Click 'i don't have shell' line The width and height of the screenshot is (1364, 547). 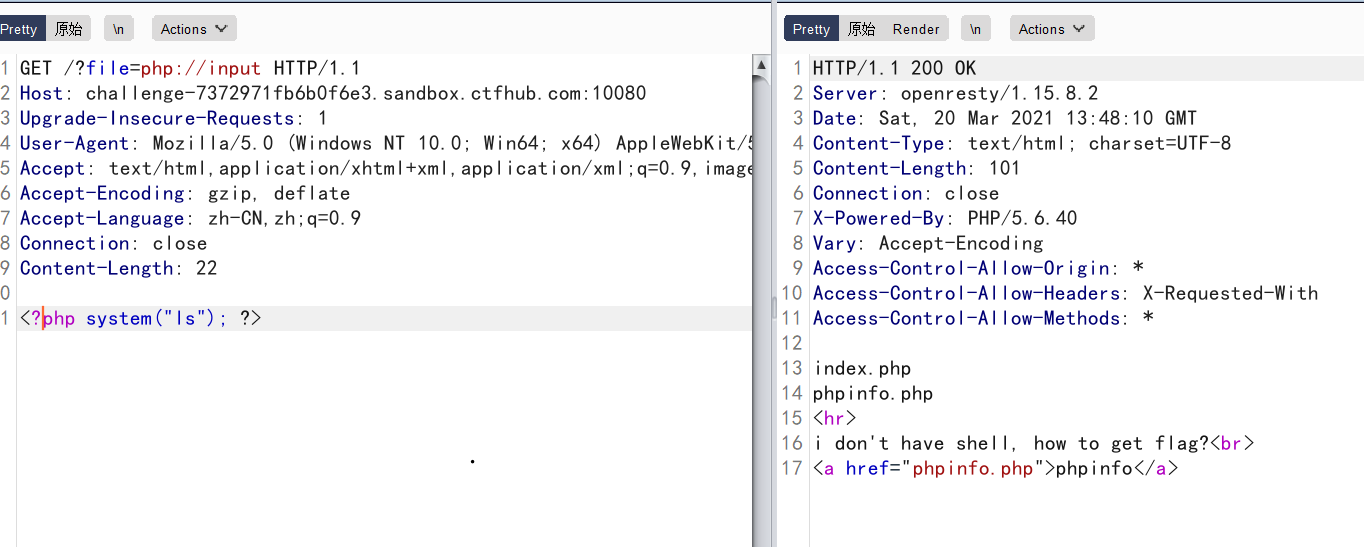[x=1032, y=443]
